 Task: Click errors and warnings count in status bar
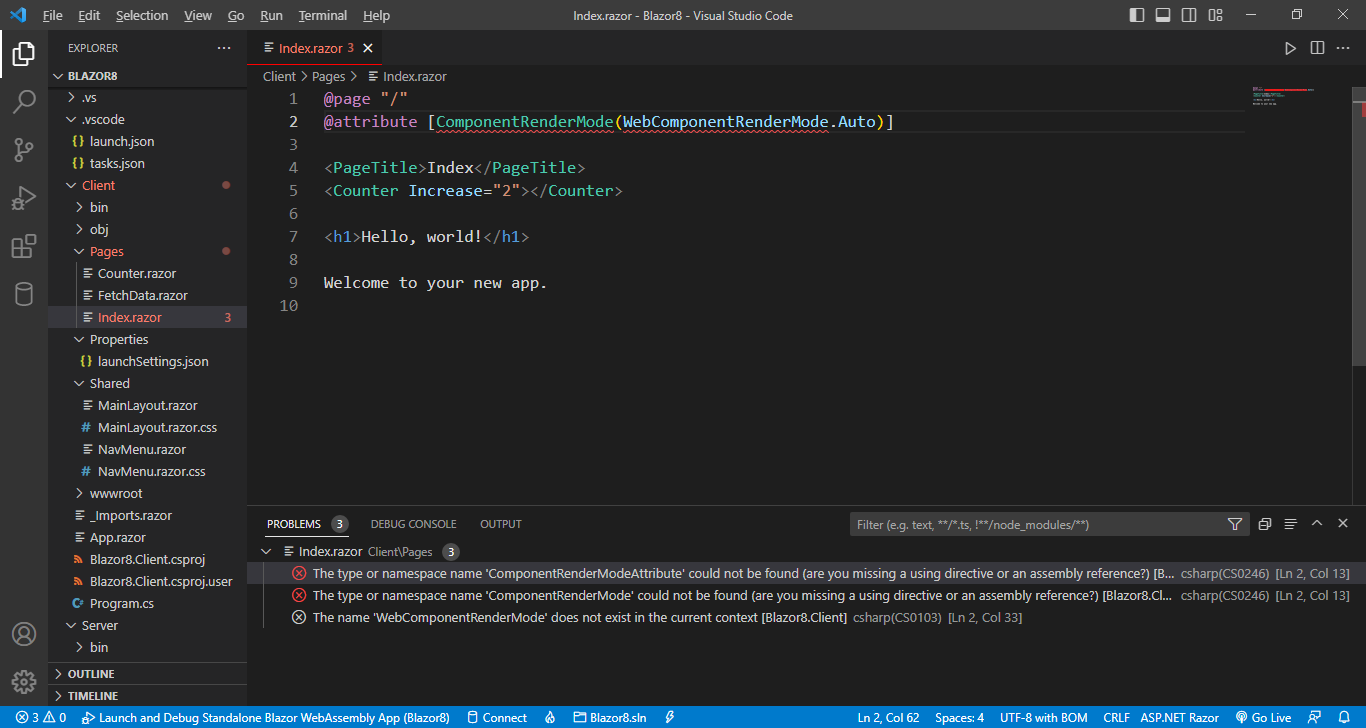click(41, 718)
